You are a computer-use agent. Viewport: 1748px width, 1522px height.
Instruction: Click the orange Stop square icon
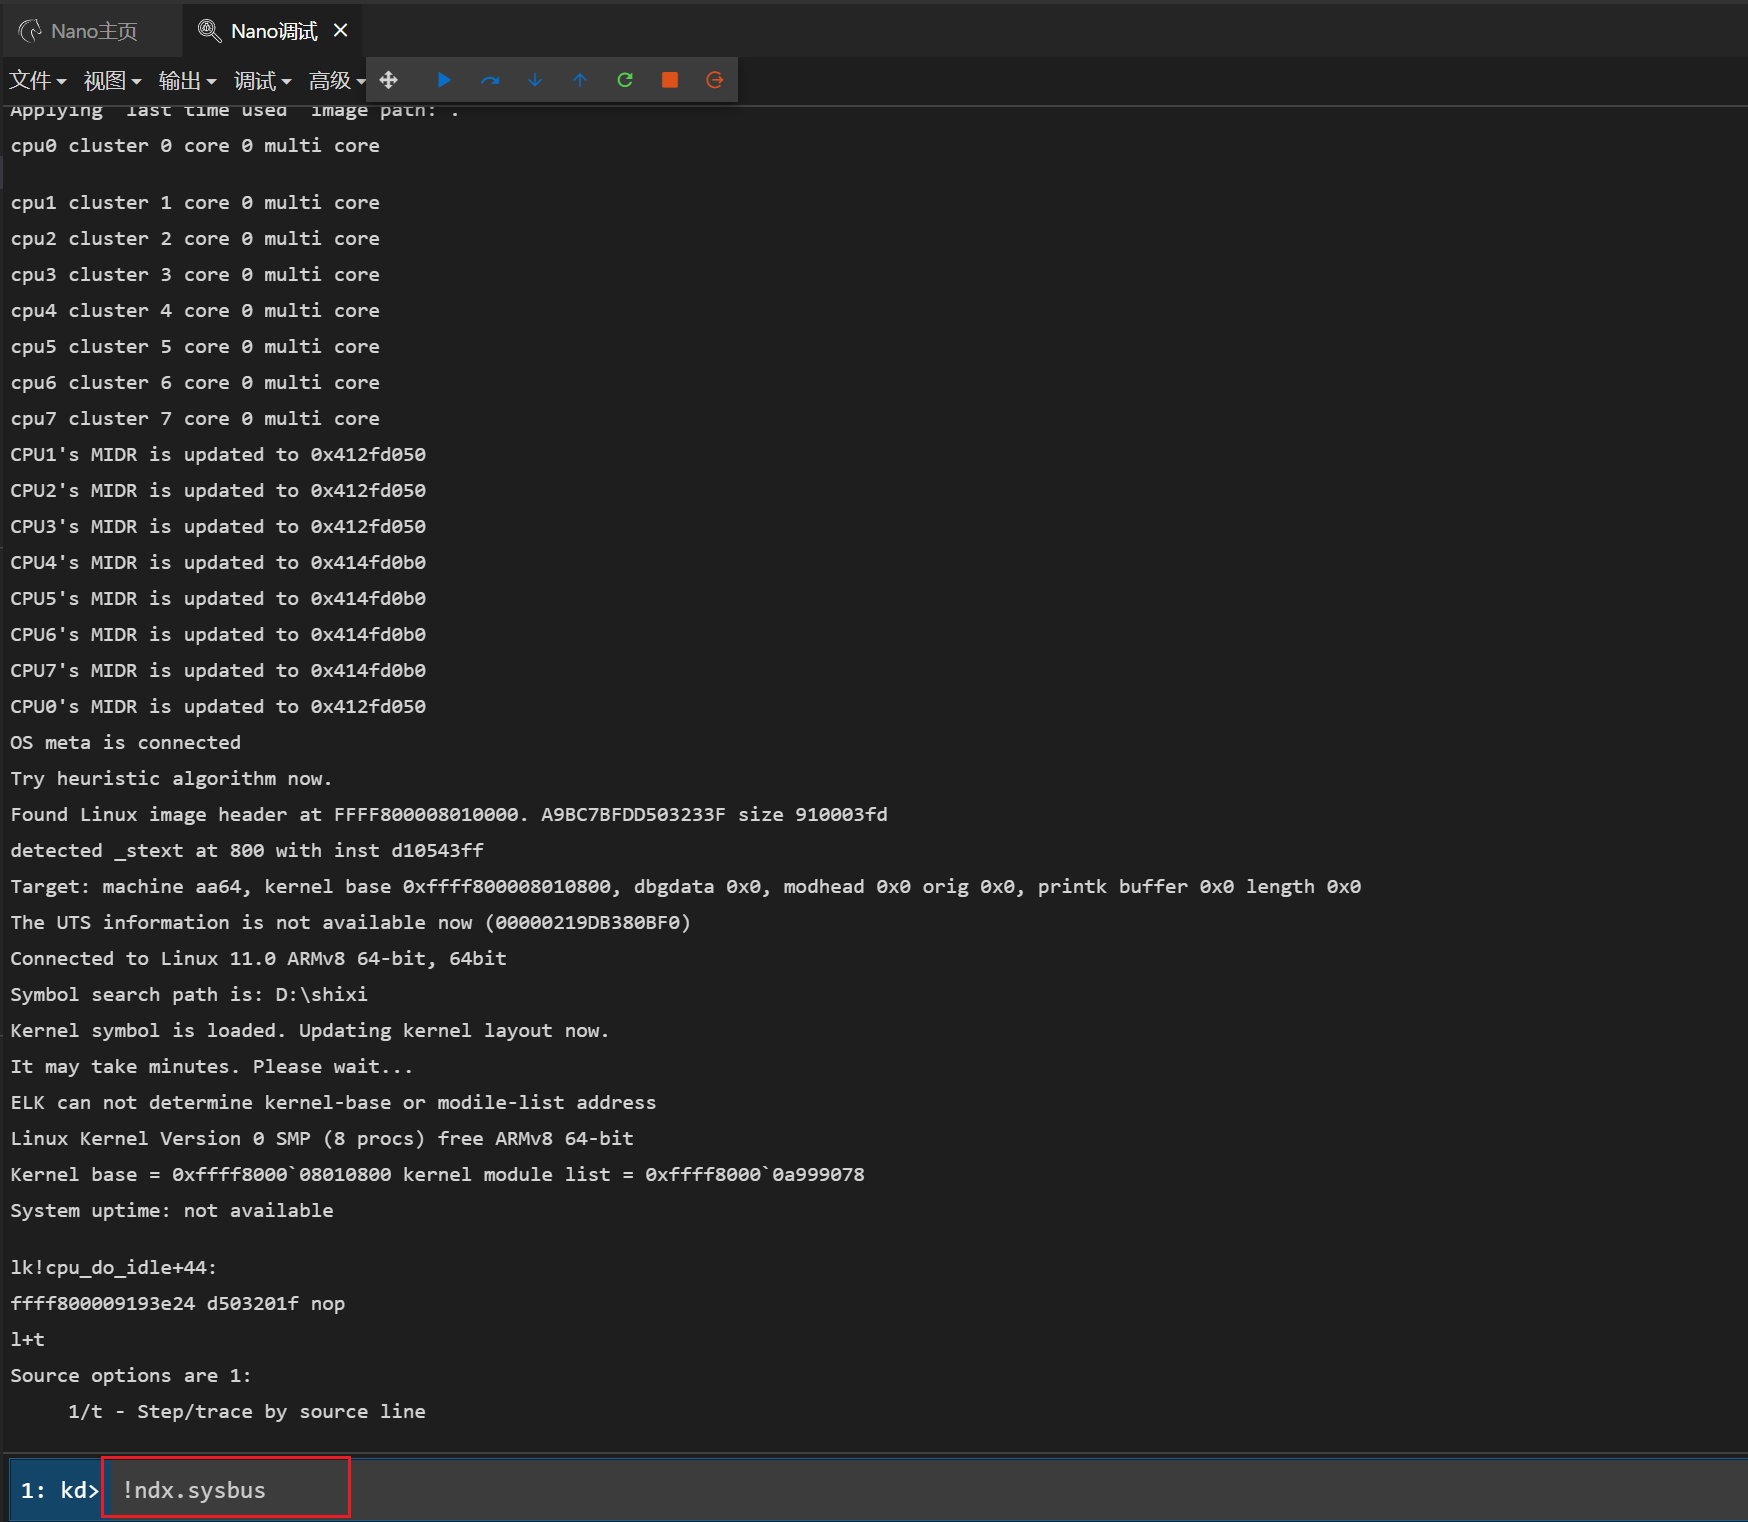[x=670, y=80]
